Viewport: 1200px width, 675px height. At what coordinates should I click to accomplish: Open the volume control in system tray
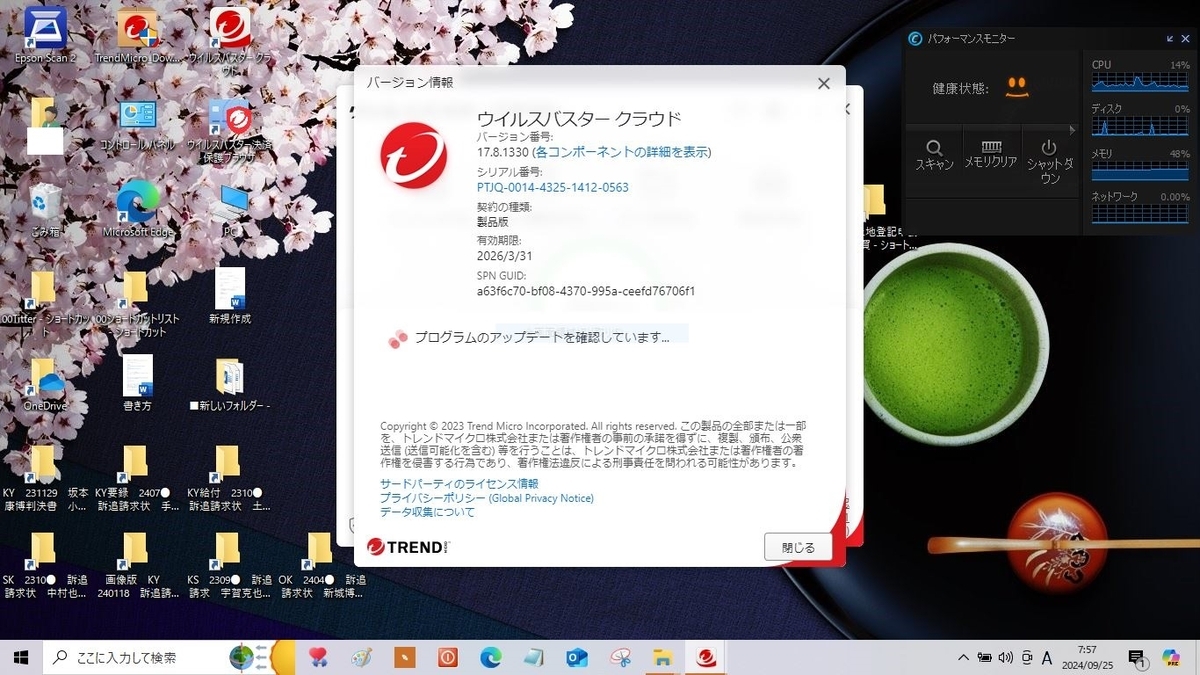pos(1006,657)
